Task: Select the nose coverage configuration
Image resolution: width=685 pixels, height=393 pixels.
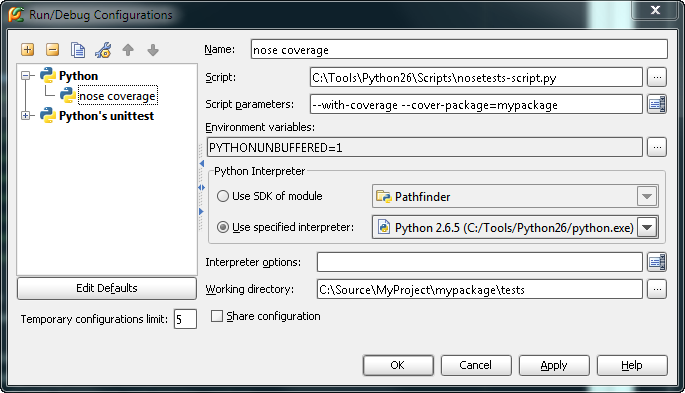Action: [x=117, y=96]
